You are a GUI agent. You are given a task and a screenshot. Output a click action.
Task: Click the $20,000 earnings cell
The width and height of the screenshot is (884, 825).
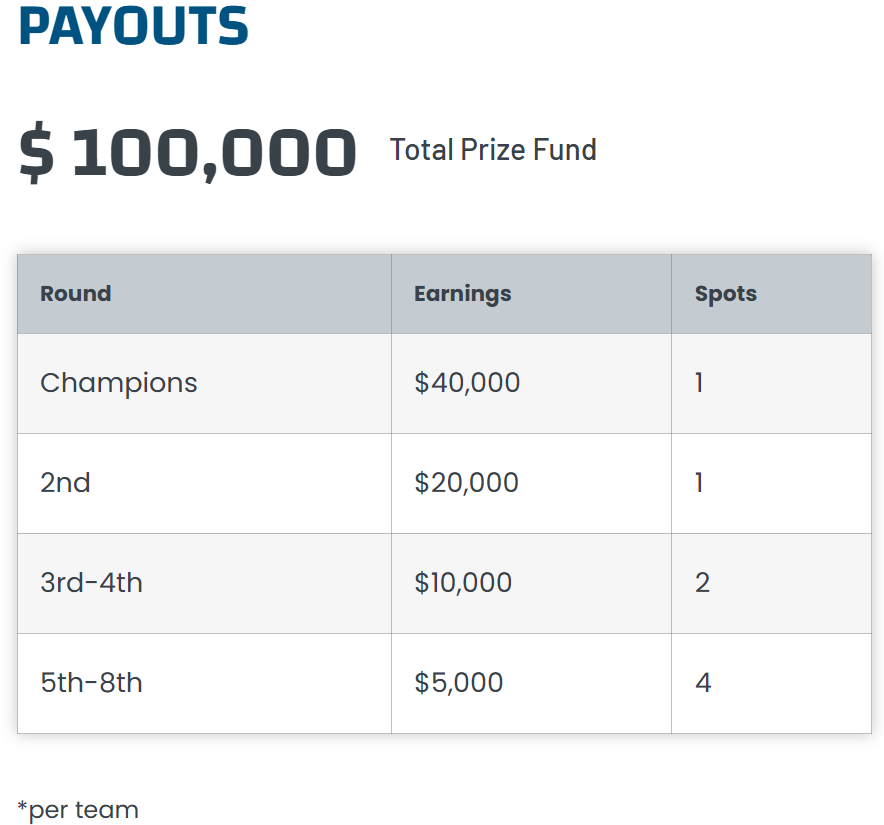[466, 483]
